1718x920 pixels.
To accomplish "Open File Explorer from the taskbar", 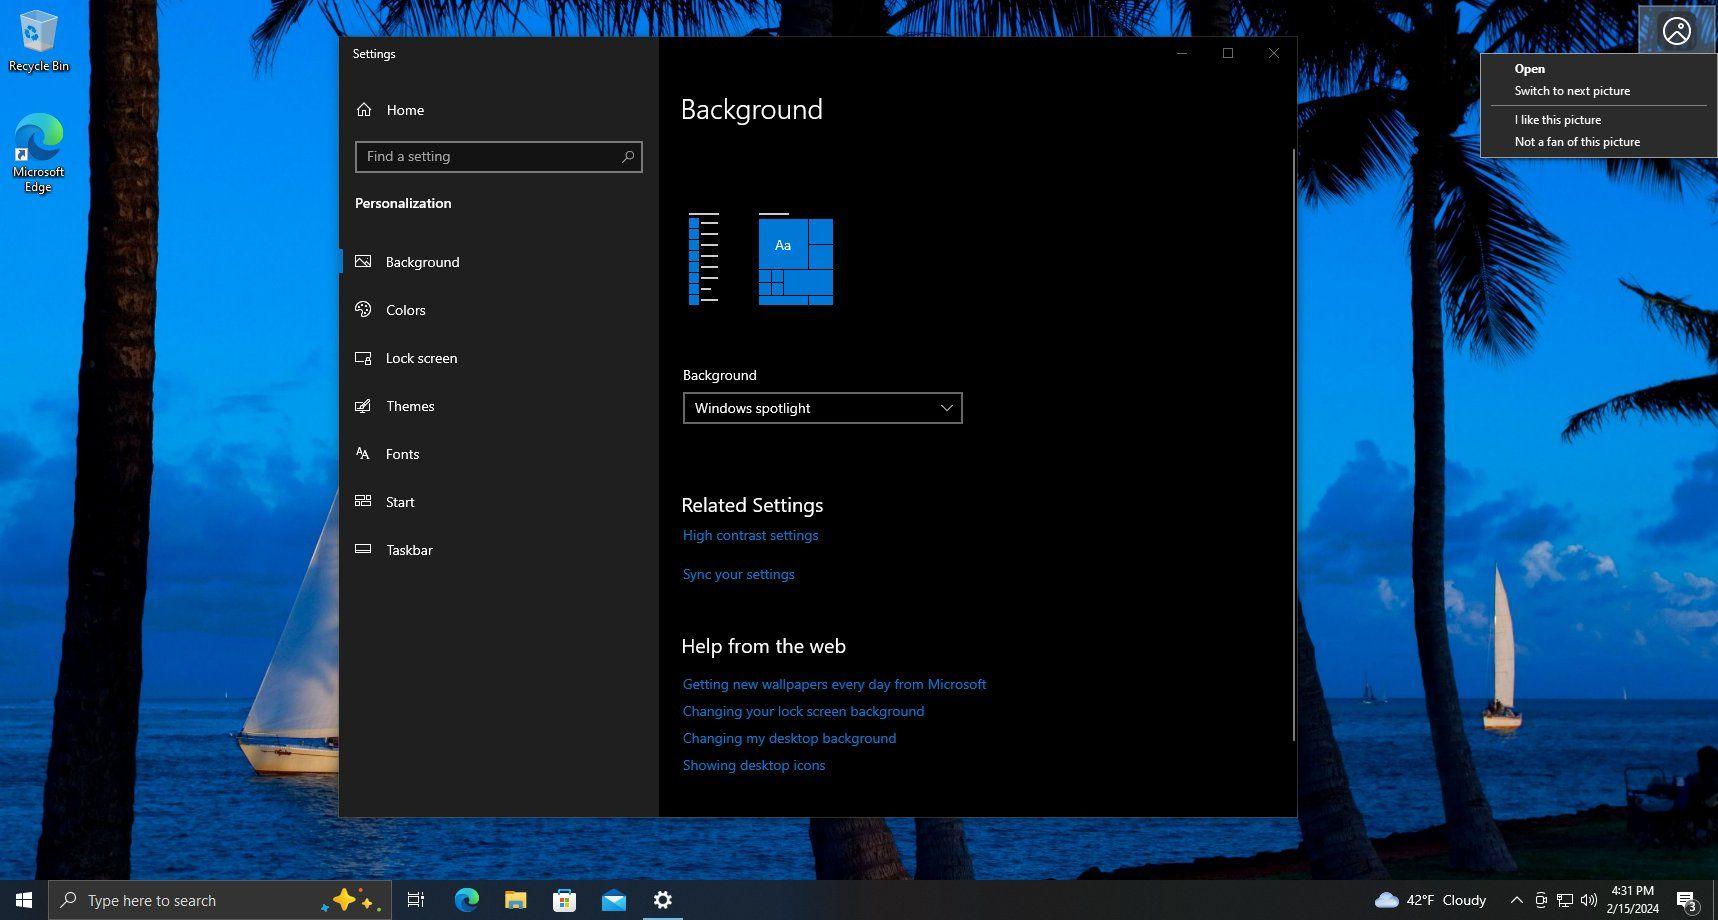I will click(x=515, y=900).
